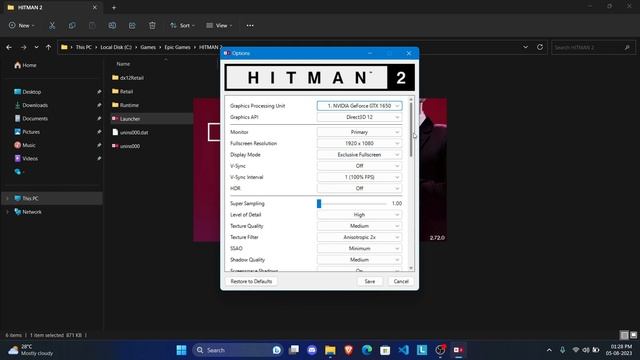Click New button in File Explorer
640x360 pixels.
21,25
